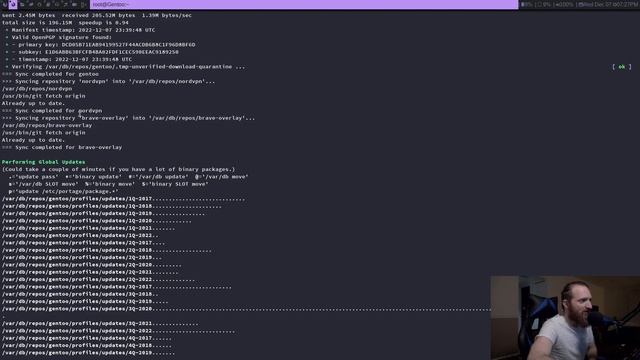Click the 'sent 2.45M bytes' line
This screenshot has height=360, width=640.
click(97, 15)
